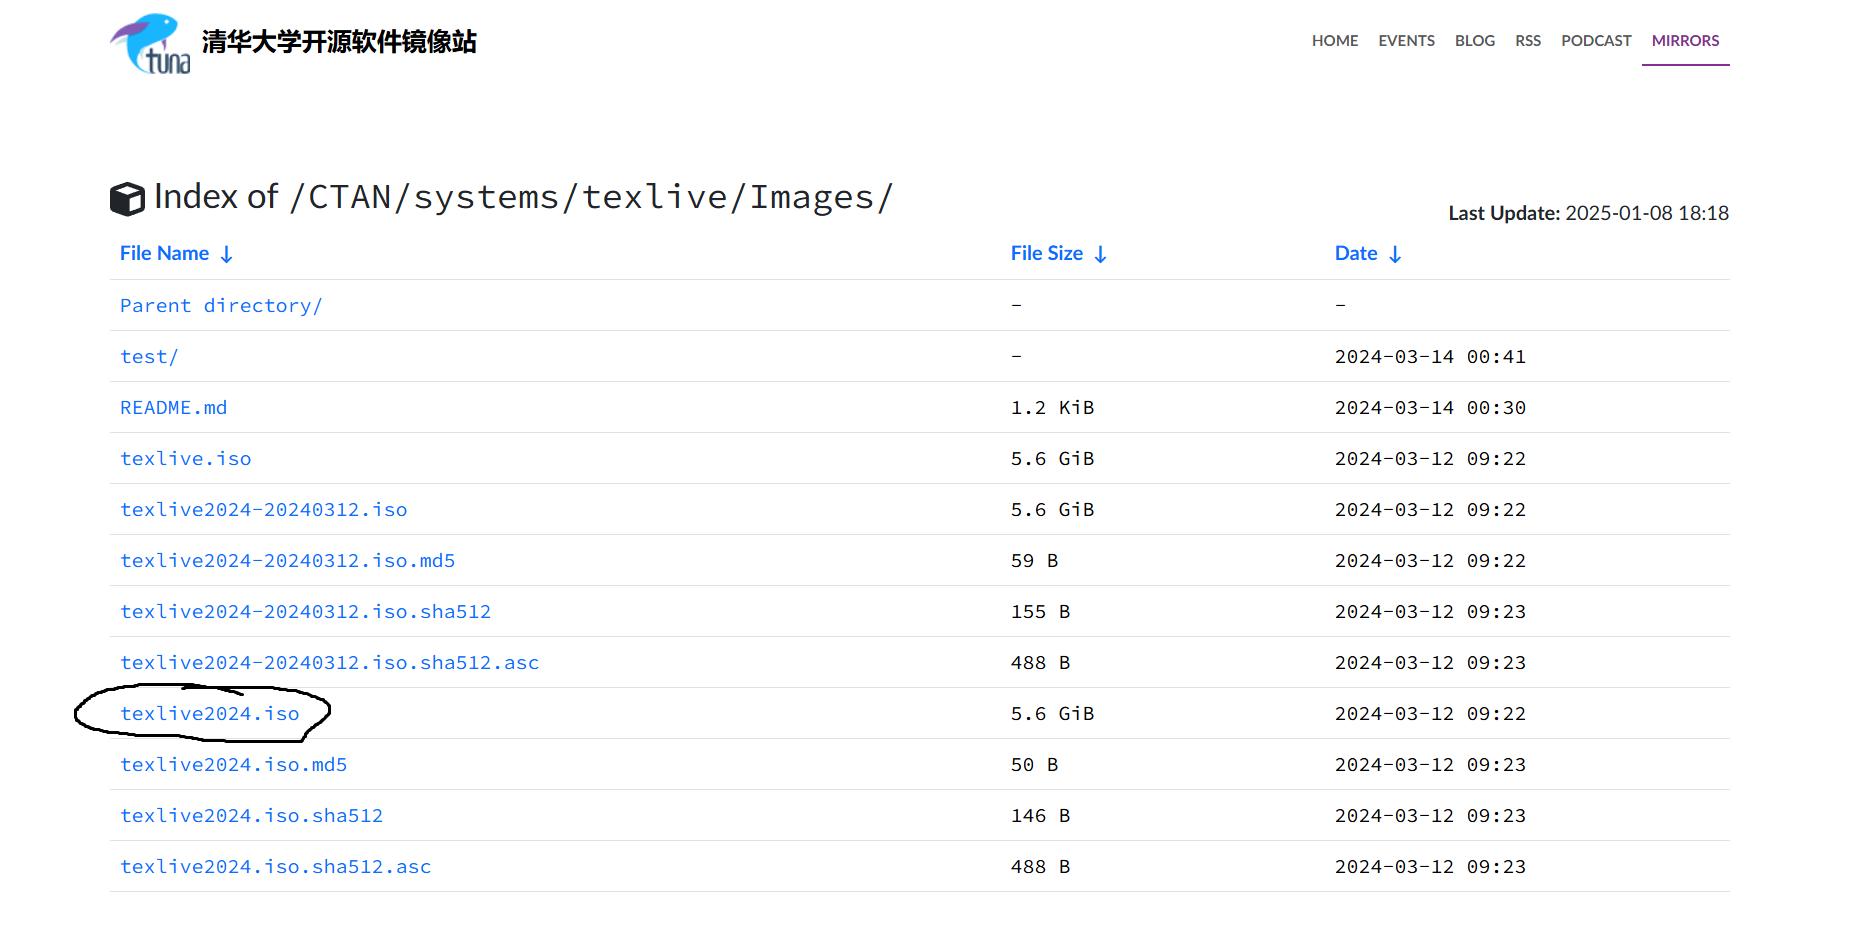This screenshot has width=1849, height=944.
Task: Select 488 B size of texlive2024.iso.sha512.asc
Action: point(1041,867)
